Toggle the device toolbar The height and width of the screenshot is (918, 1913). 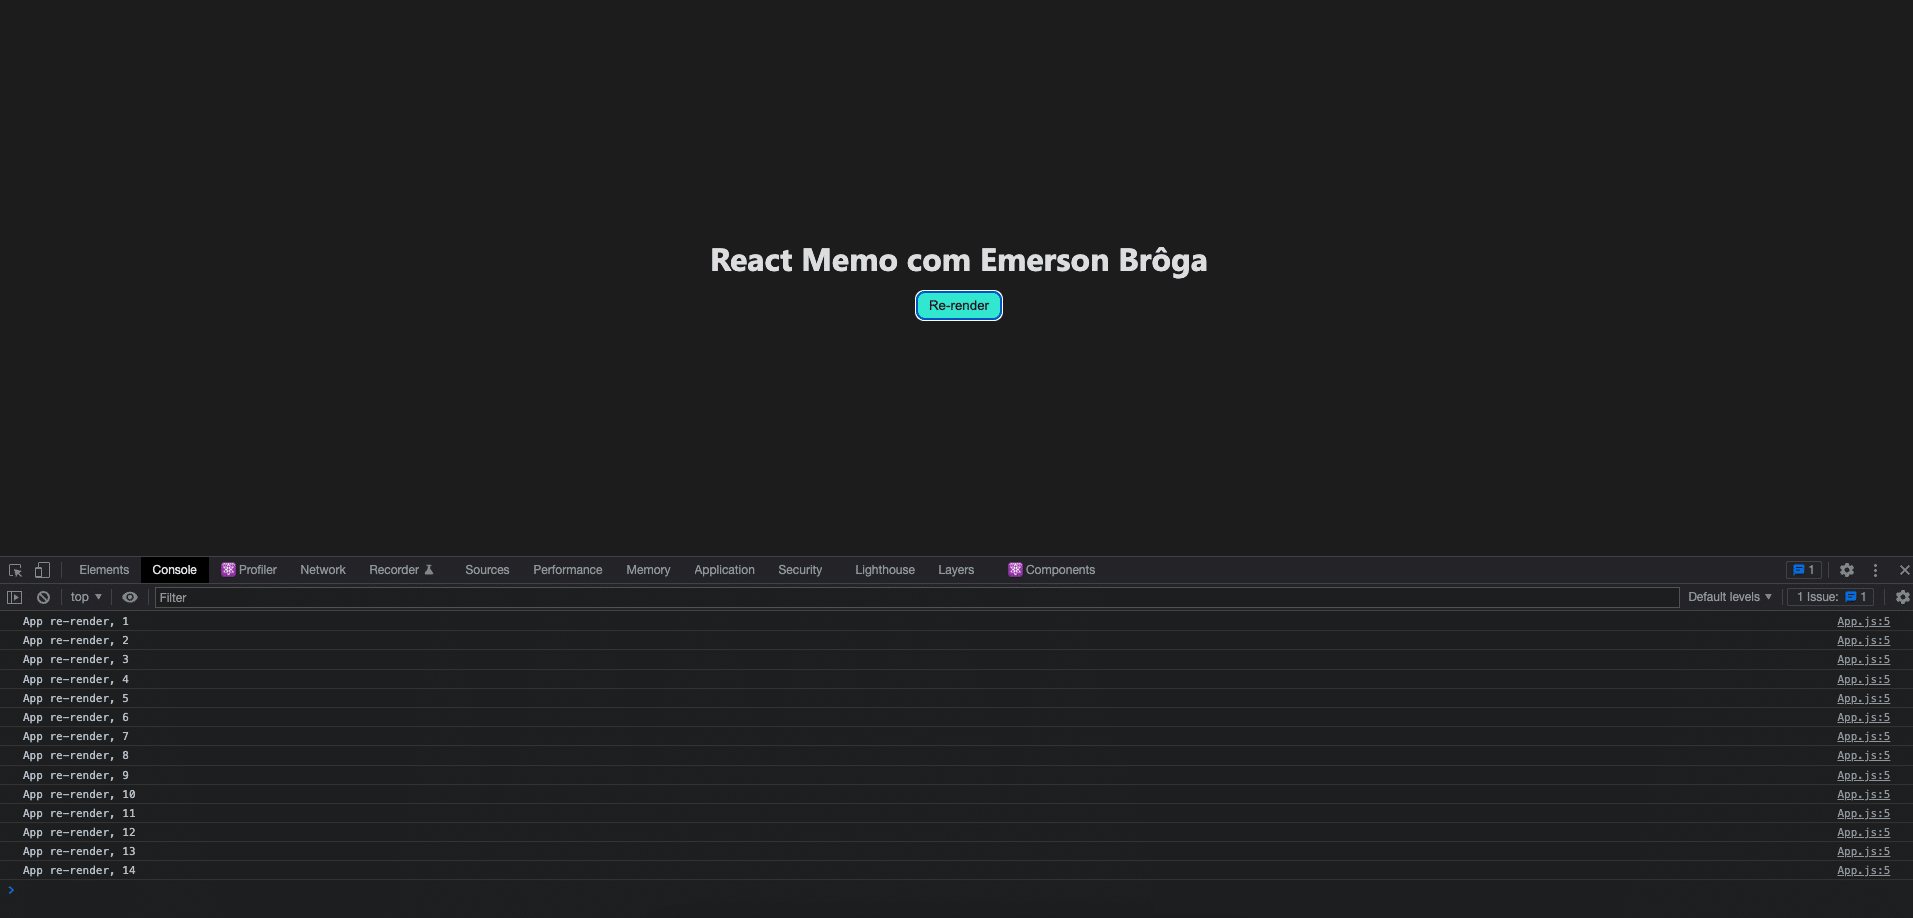pos(41,569)
